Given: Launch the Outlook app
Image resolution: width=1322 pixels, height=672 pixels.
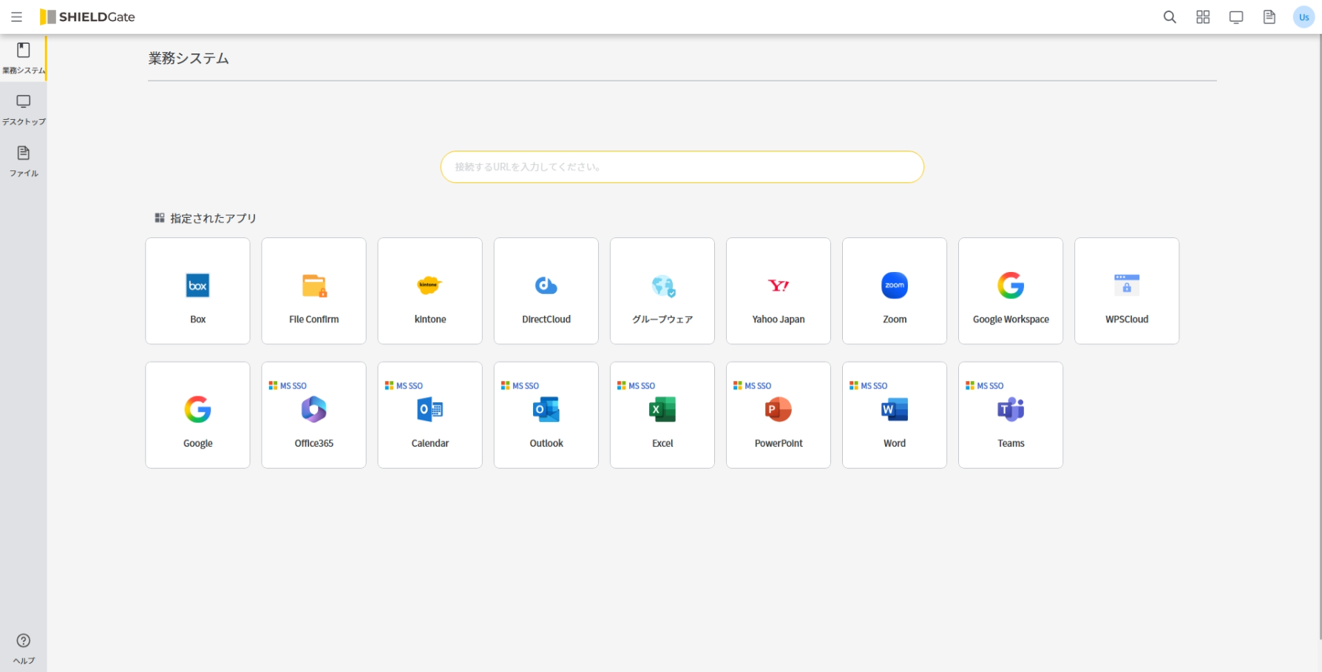Looking at the screenshot, I should pos(546,415).
